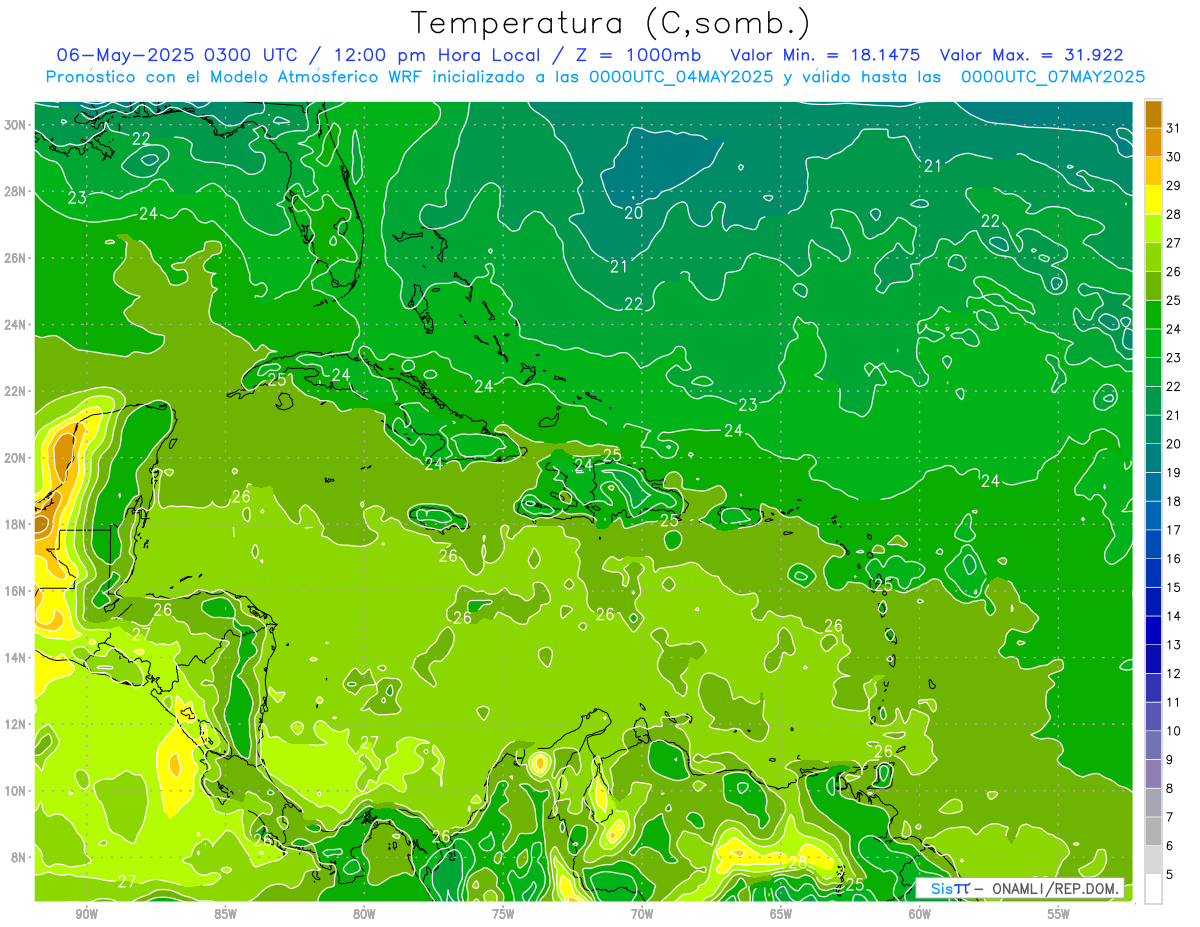The width and height of the screenshot is (1200, 927).
Task: Click the "28" contour label near 8N
Action: [798, 862]
